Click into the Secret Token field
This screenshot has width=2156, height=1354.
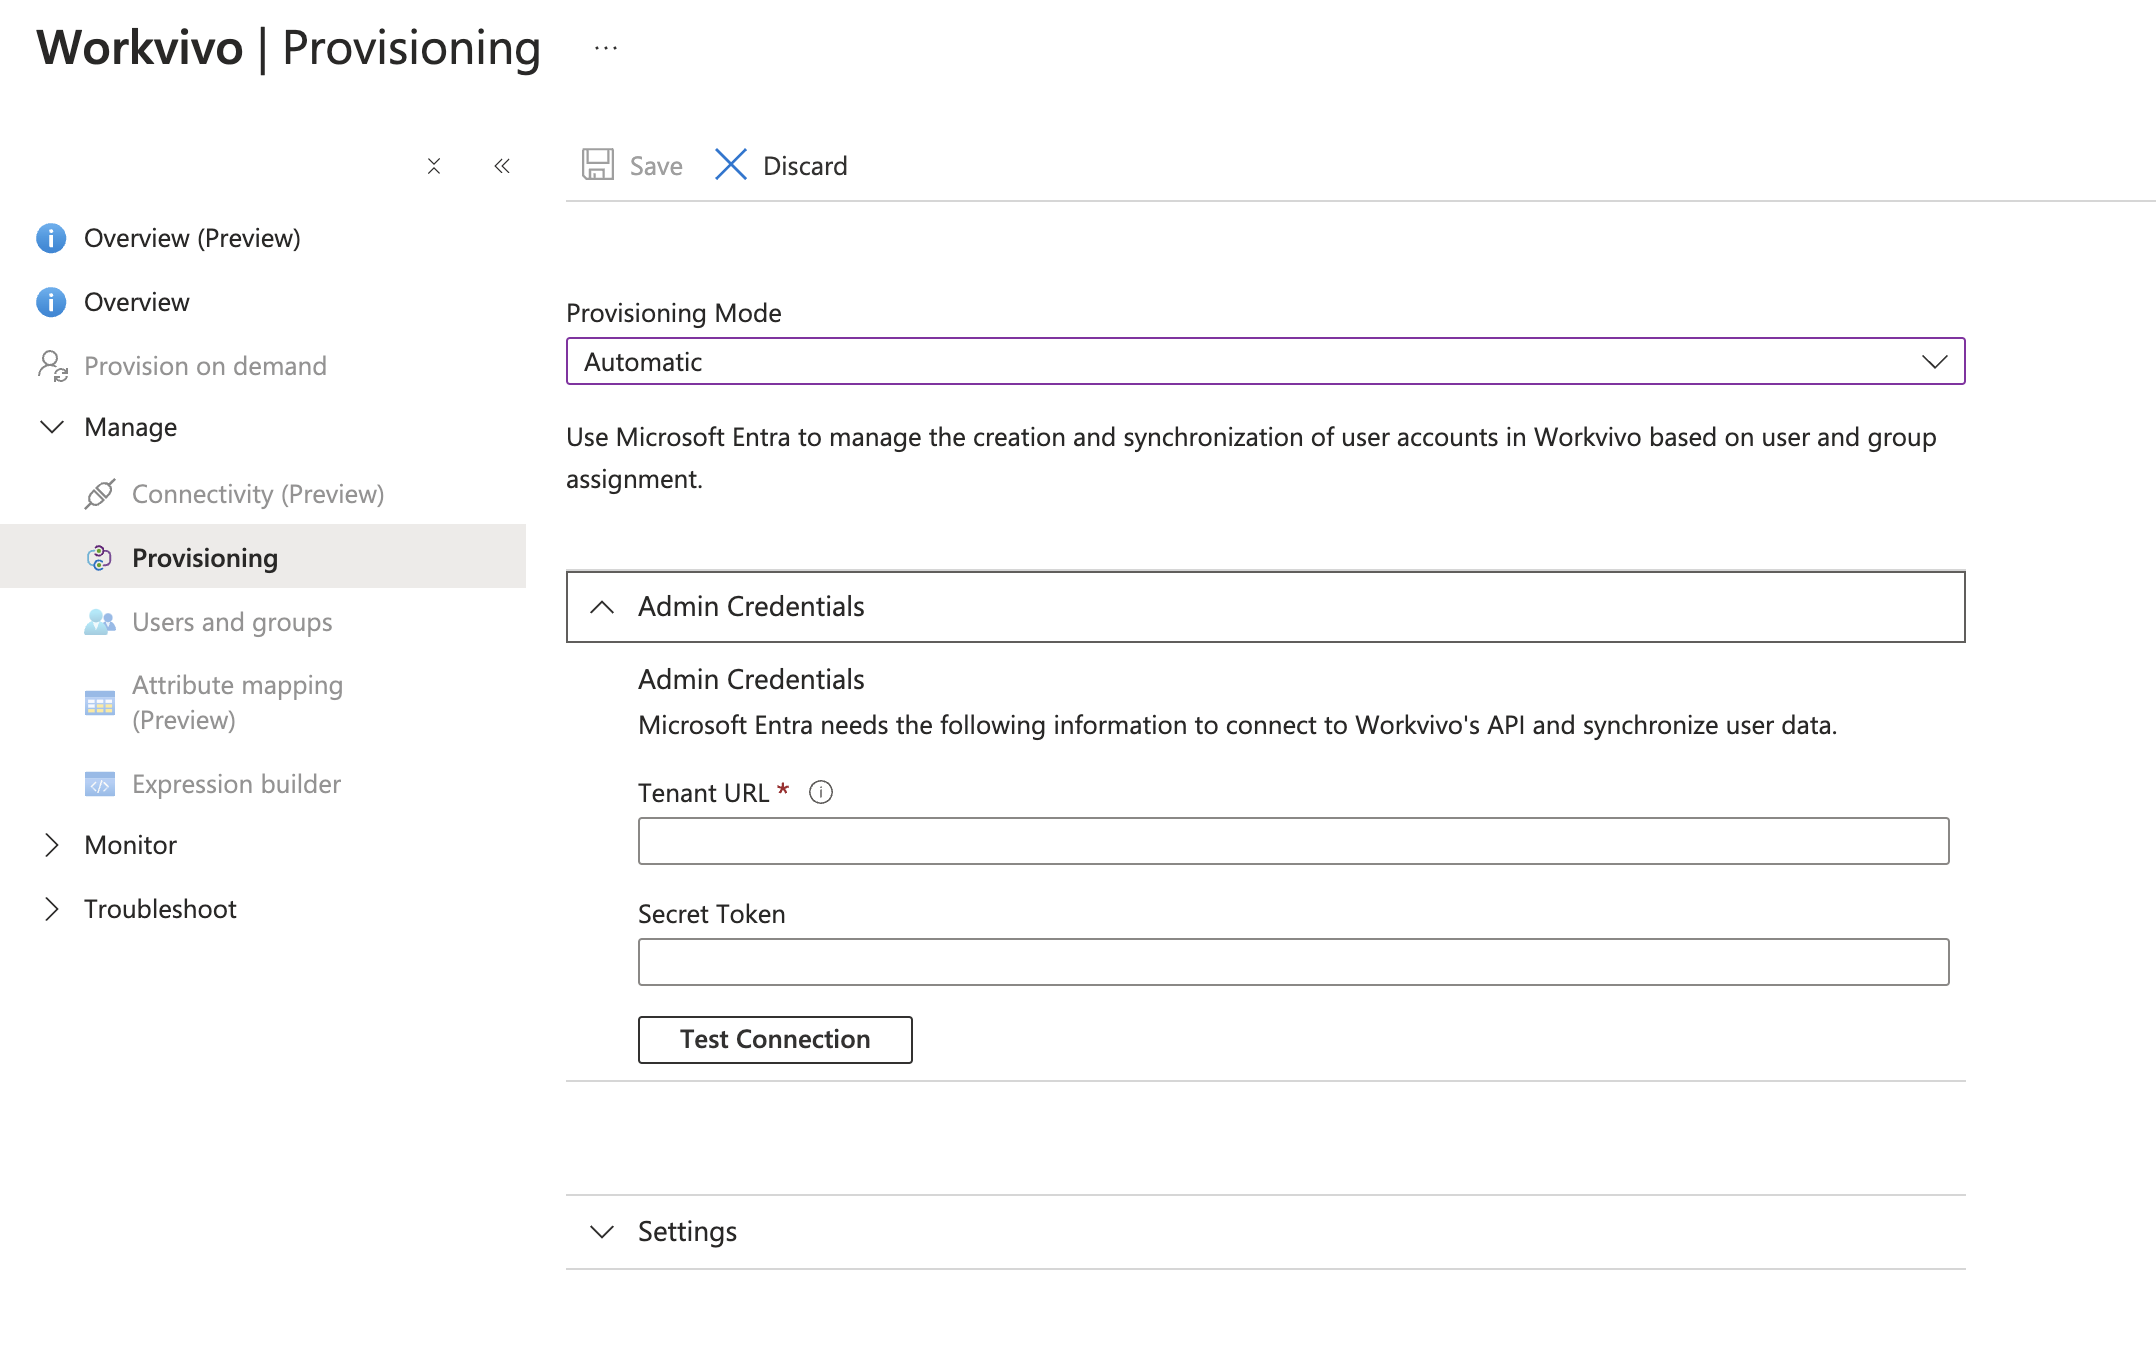pos(1293,962)
